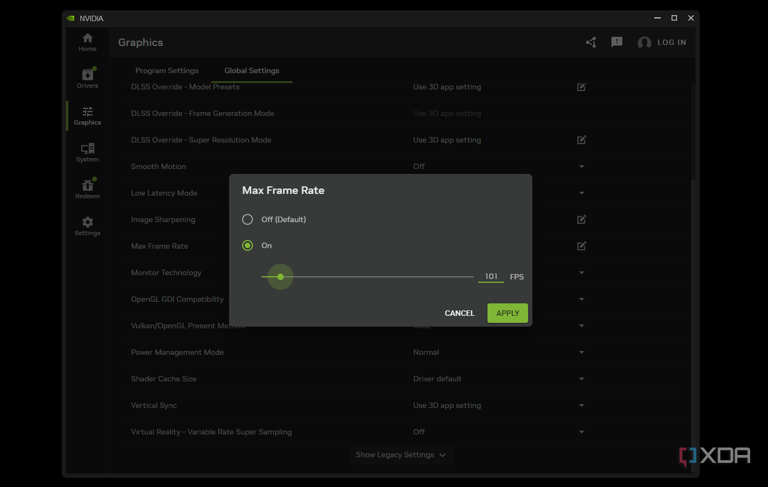This screenshot has width=768, height=487.
Task: Open the feedback notification icon
Action: point(616,42)
